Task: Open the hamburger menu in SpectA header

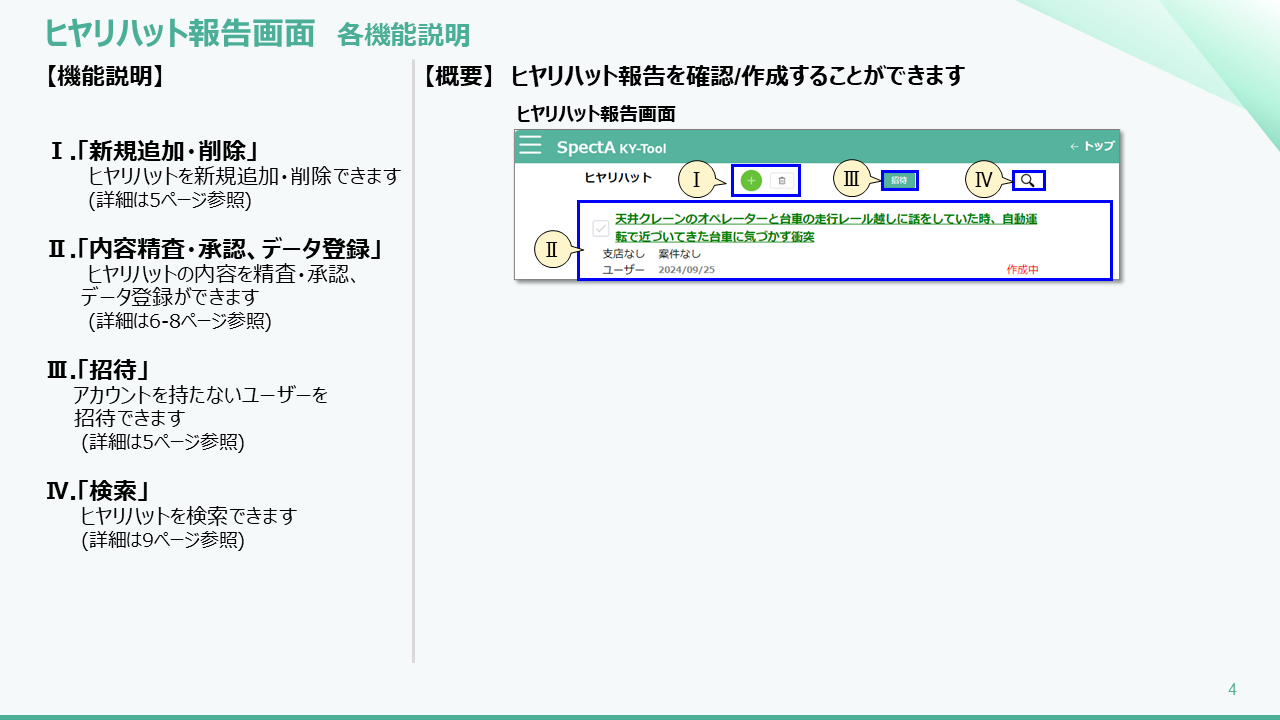Action: pyautogui.click(x=530, y=146)
